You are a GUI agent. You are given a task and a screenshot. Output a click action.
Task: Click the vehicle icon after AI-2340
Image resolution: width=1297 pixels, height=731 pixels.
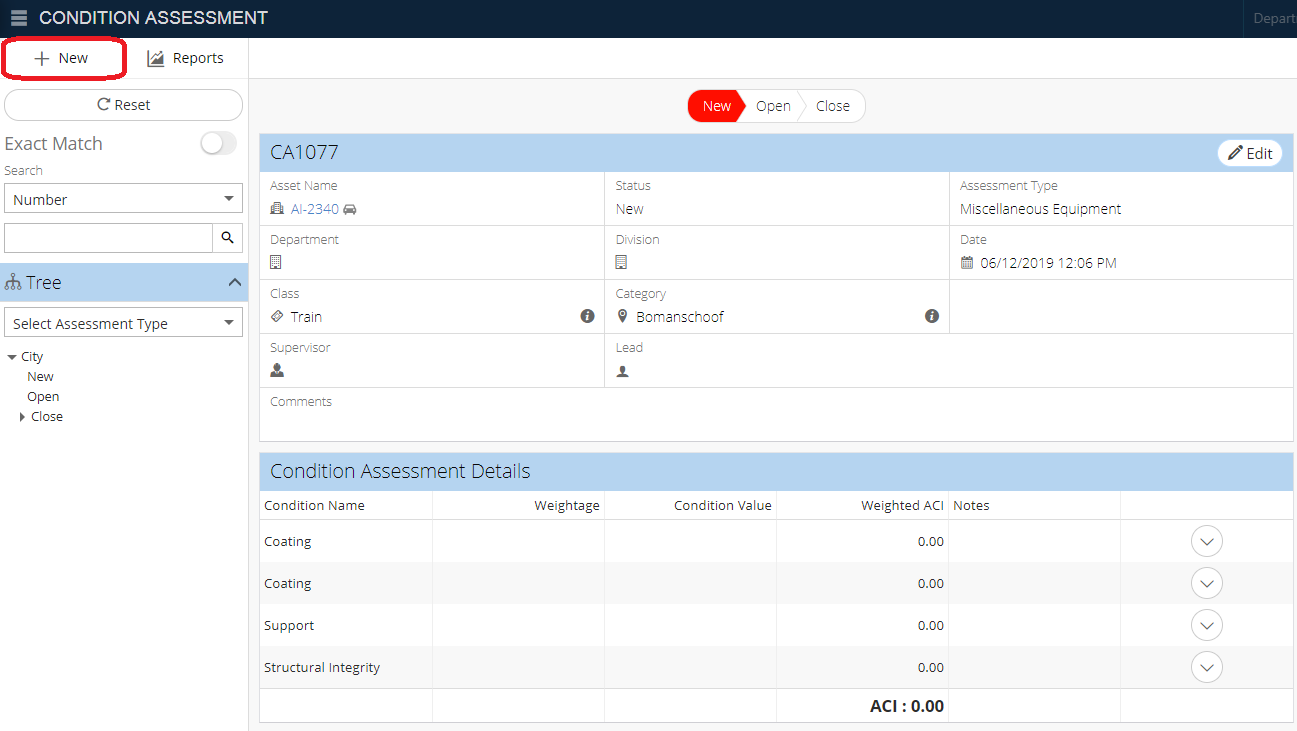coord(350,209)
